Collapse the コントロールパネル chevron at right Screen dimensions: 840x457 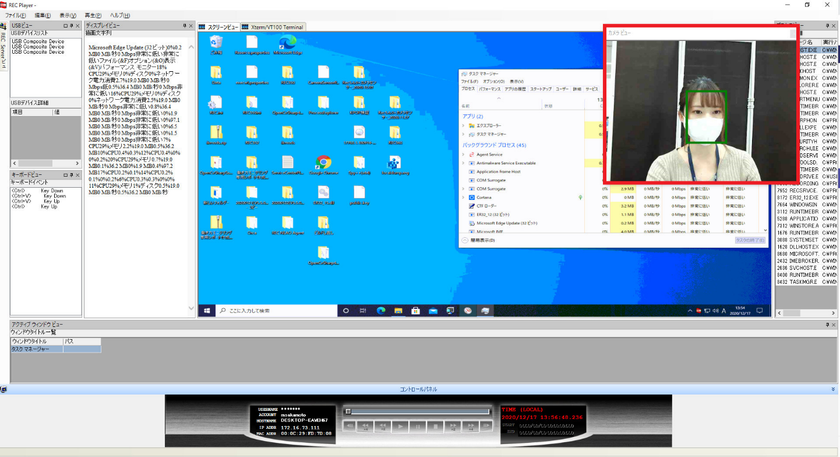833,389
